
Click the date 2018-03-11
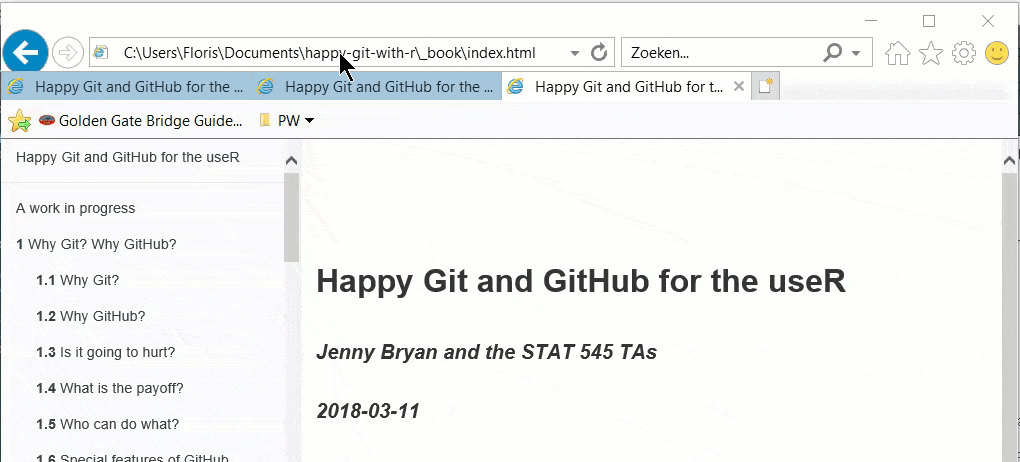click(368, 411)
